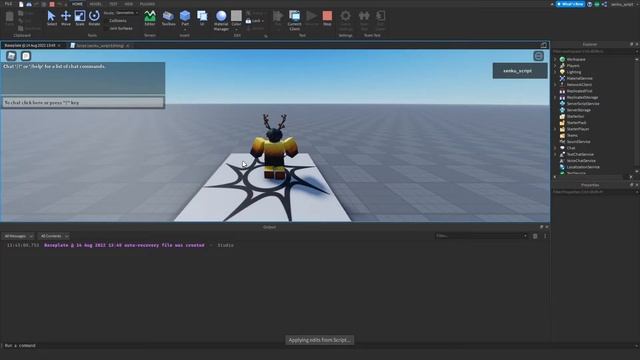Click the Chat service icon in Explorer
The height and width of the screenshot is (360, 640).
562,148
